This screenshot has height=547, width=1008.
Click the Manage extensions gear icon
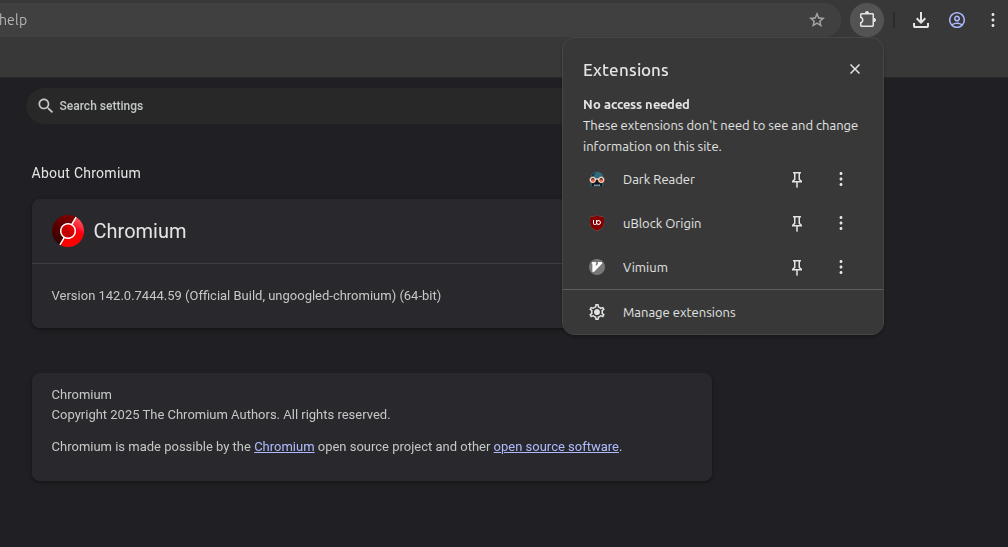(597, 312)
